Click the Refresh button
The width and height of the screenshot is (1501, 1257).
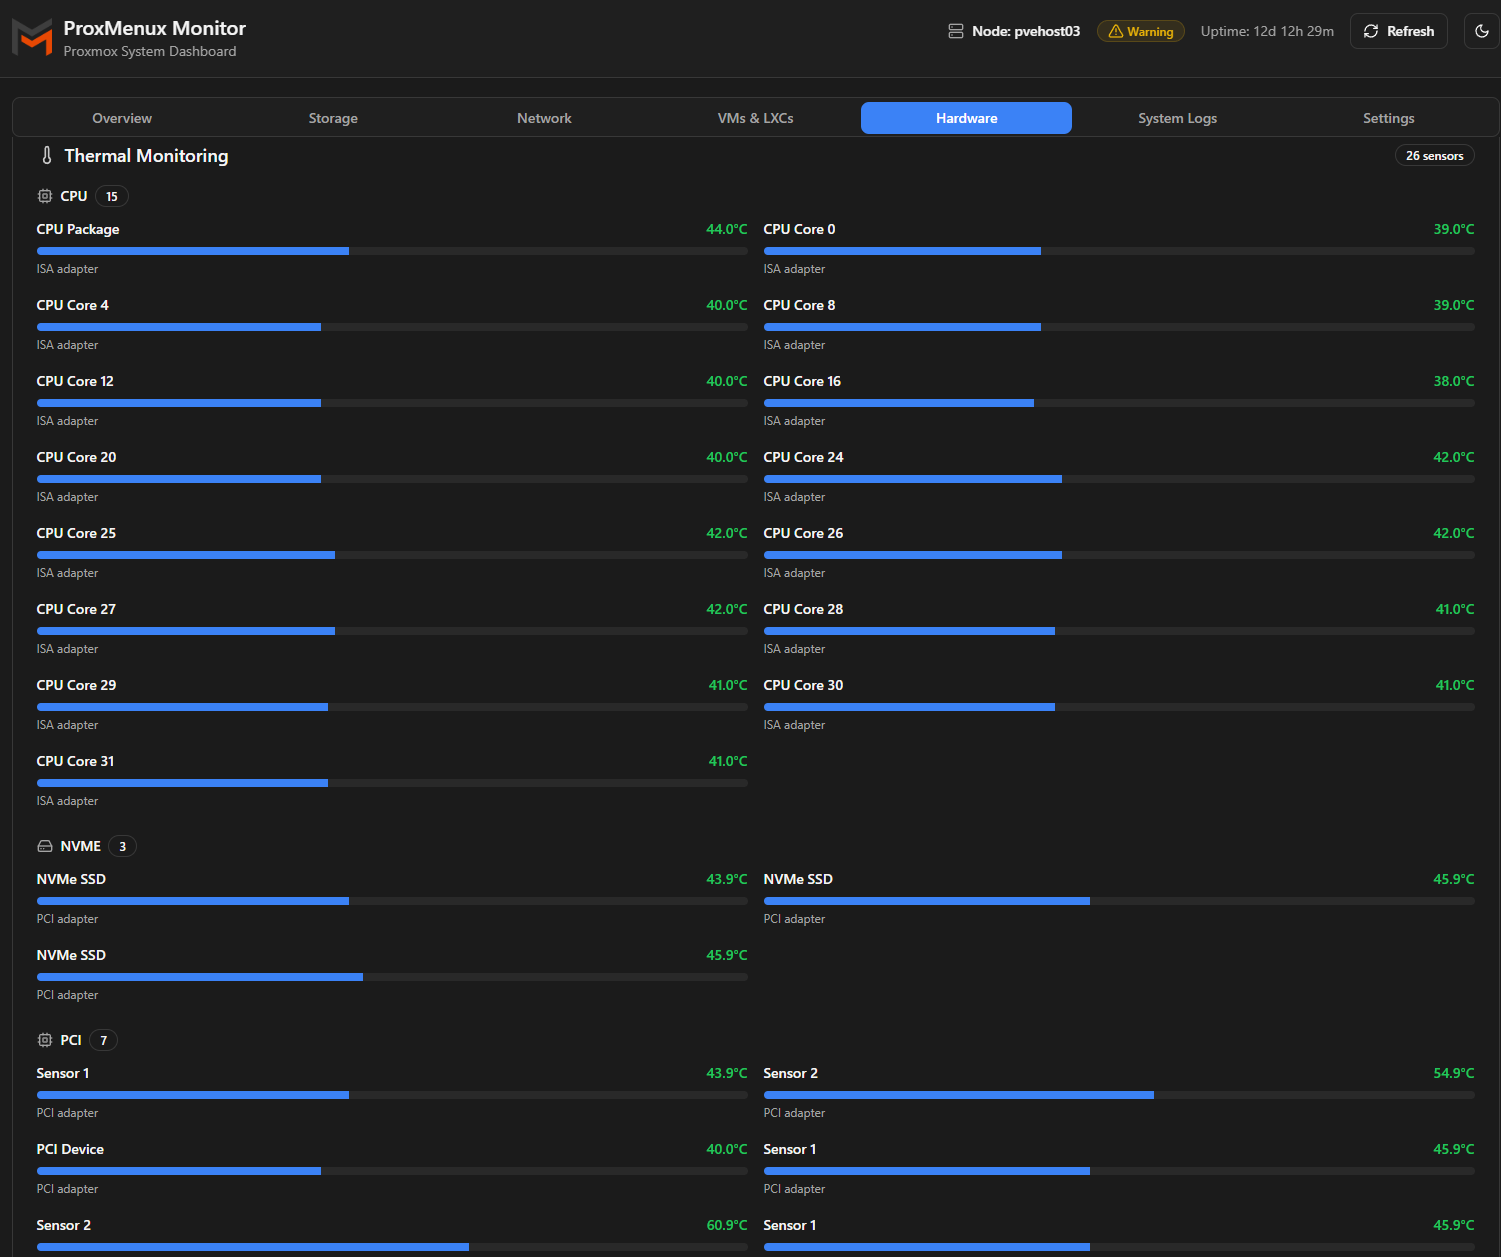click(1398, 31)
